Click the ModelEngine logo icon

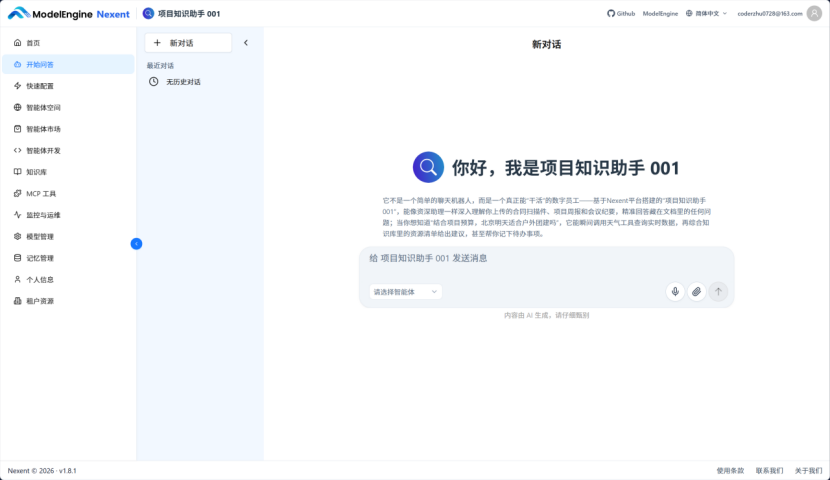(19, 13)
